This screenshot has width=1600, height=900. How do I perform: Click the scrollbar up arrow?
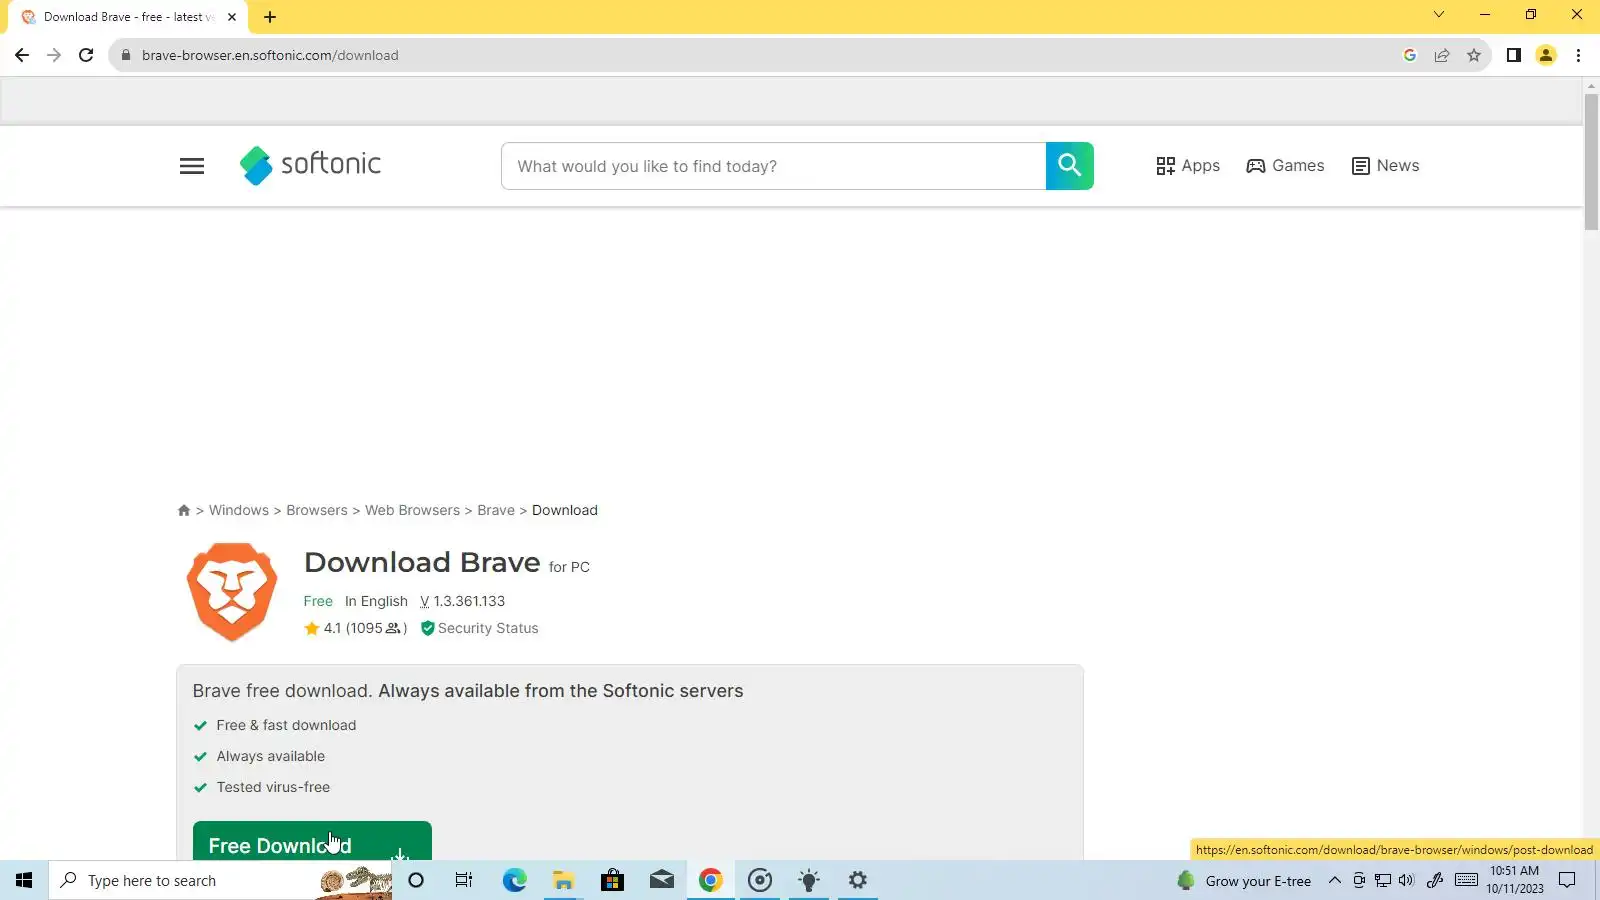click(x=1591, y=86)
